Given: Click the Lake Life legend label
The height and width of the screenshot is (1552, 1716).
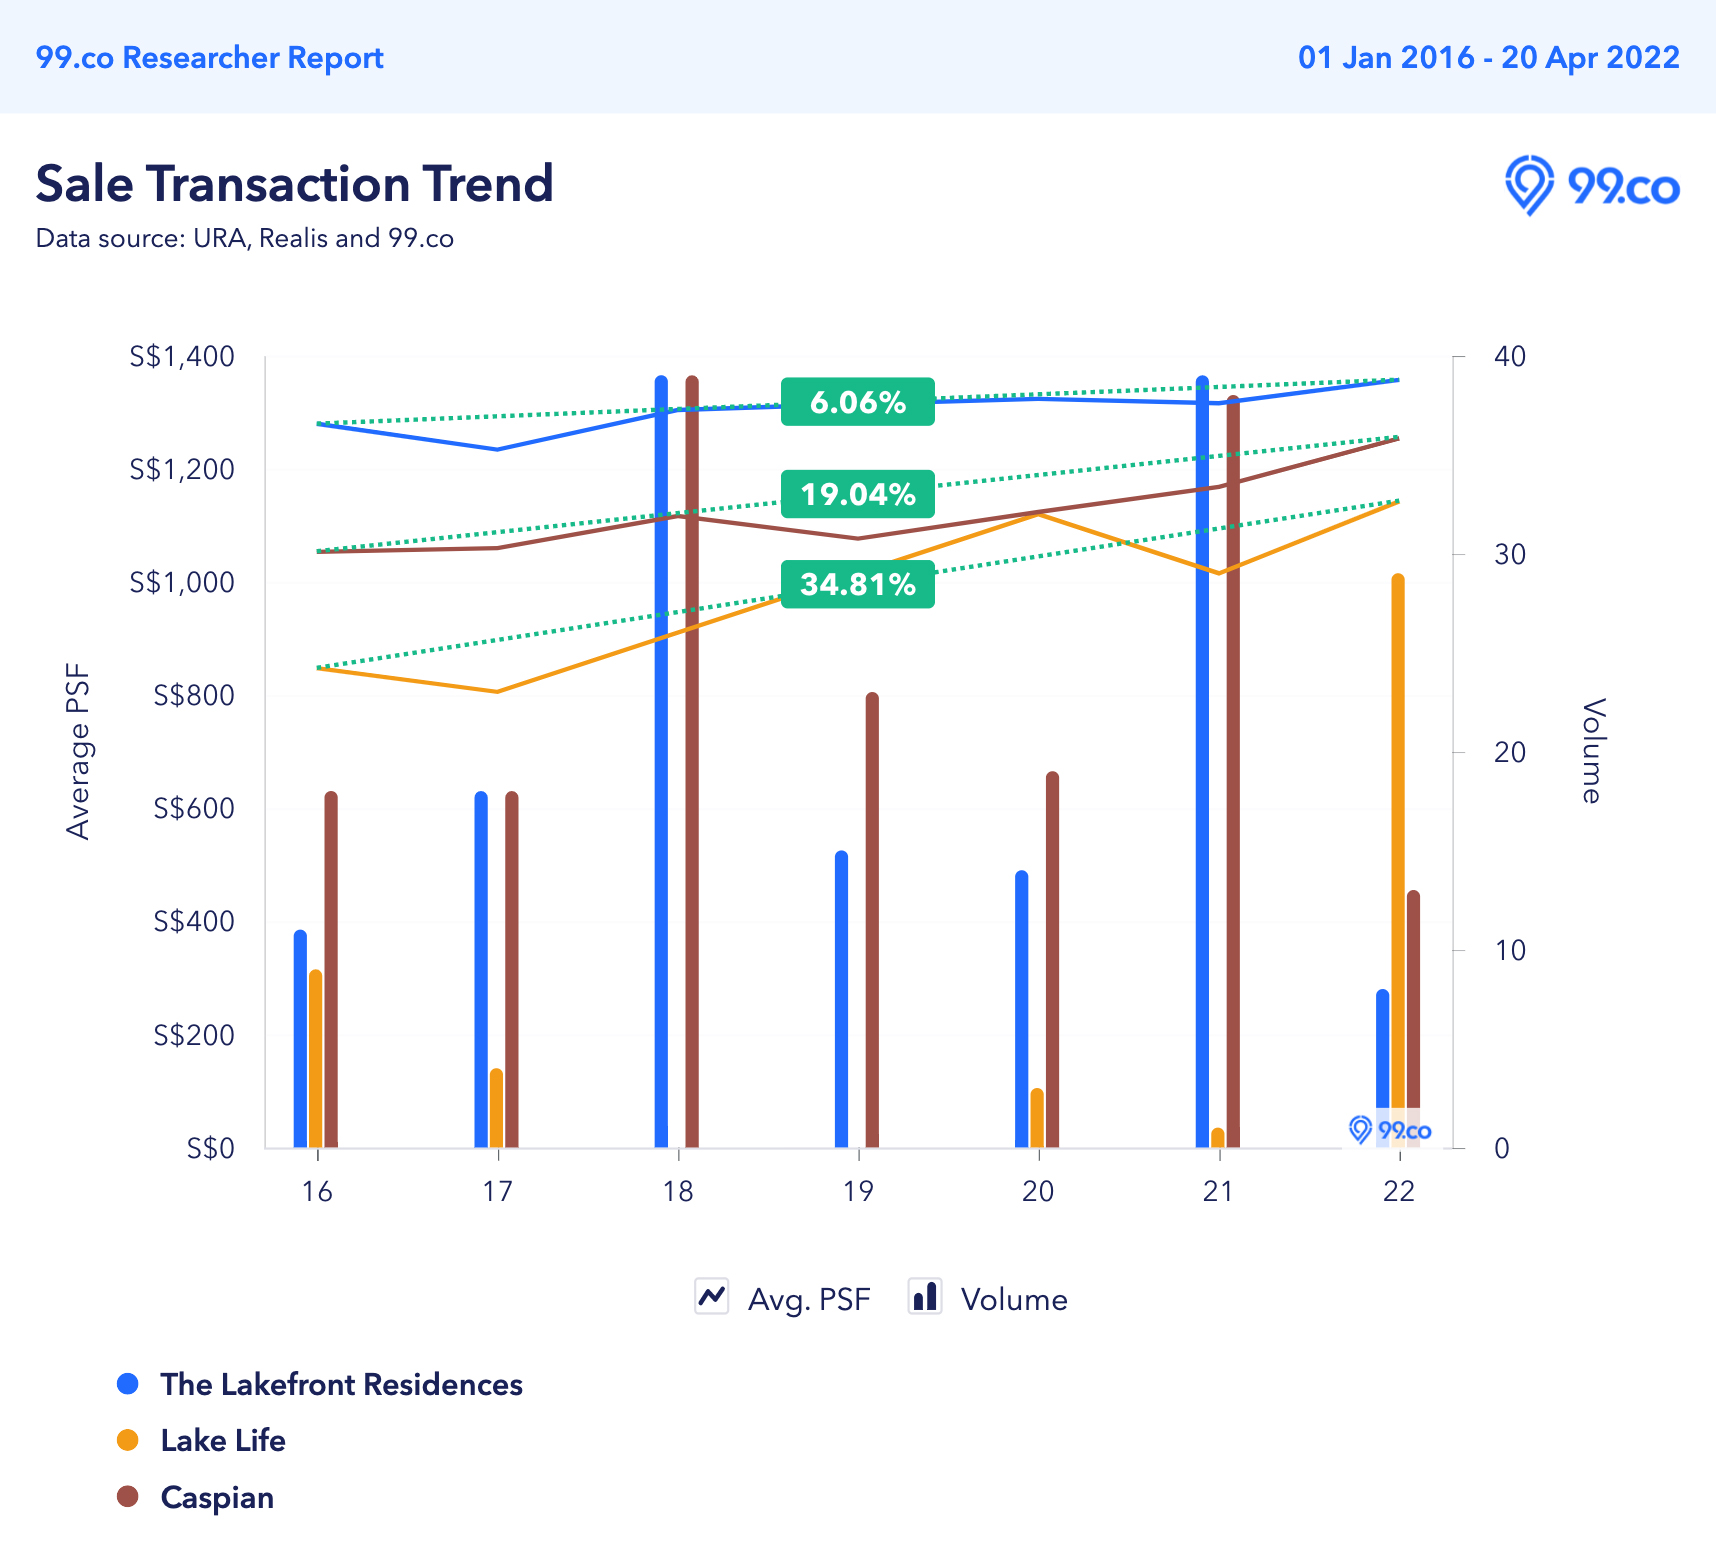Looking at the screenshot, I should click(x=223, y=1440).
